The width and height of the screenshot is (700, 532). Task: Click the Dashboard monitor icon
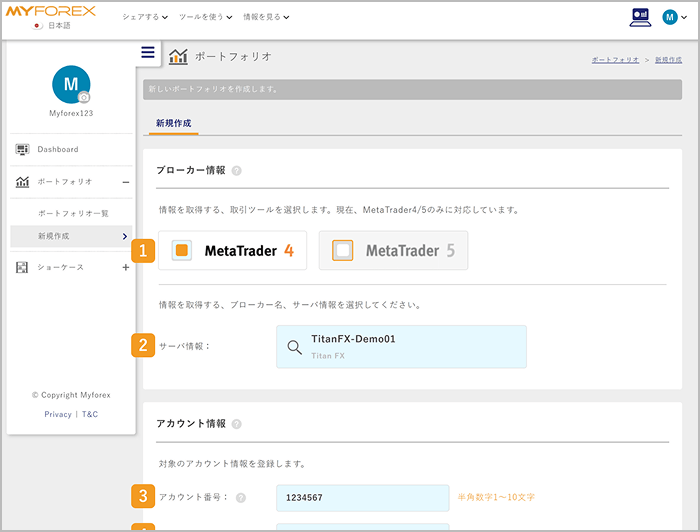[x=22, y=149]
